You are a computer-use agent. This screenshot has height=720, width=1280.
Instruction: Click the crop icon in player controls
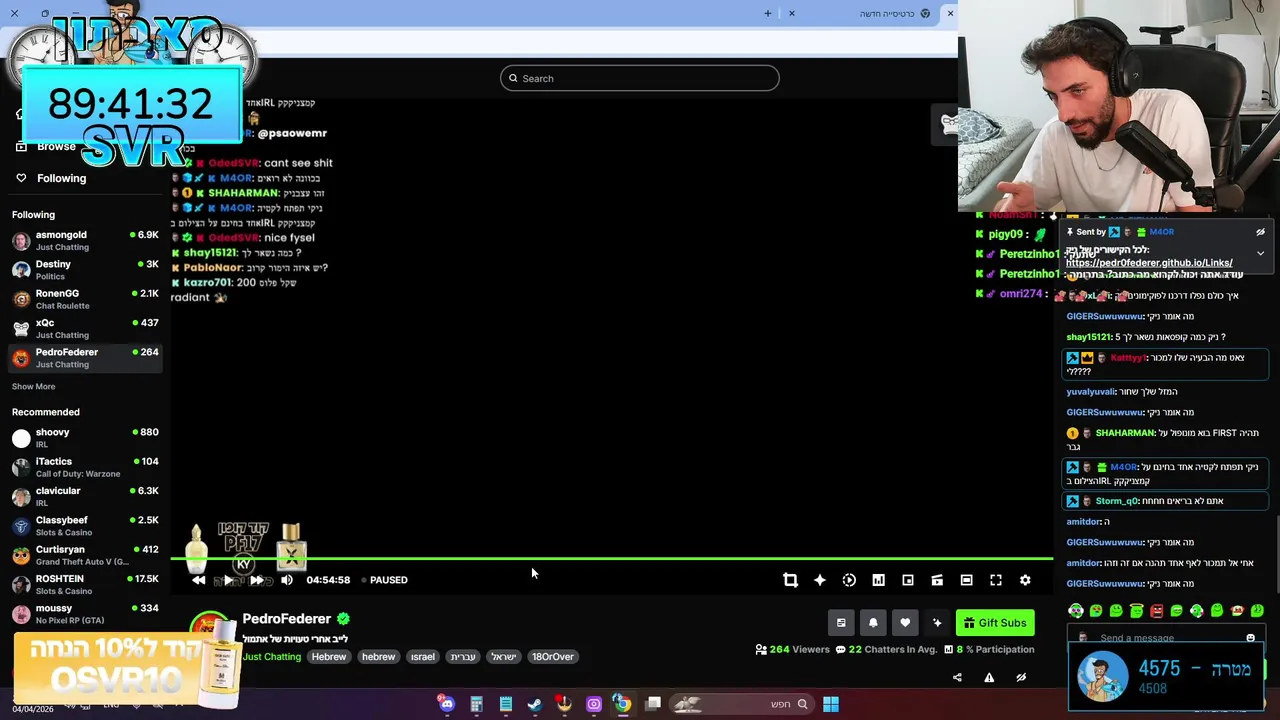(790, 580)
